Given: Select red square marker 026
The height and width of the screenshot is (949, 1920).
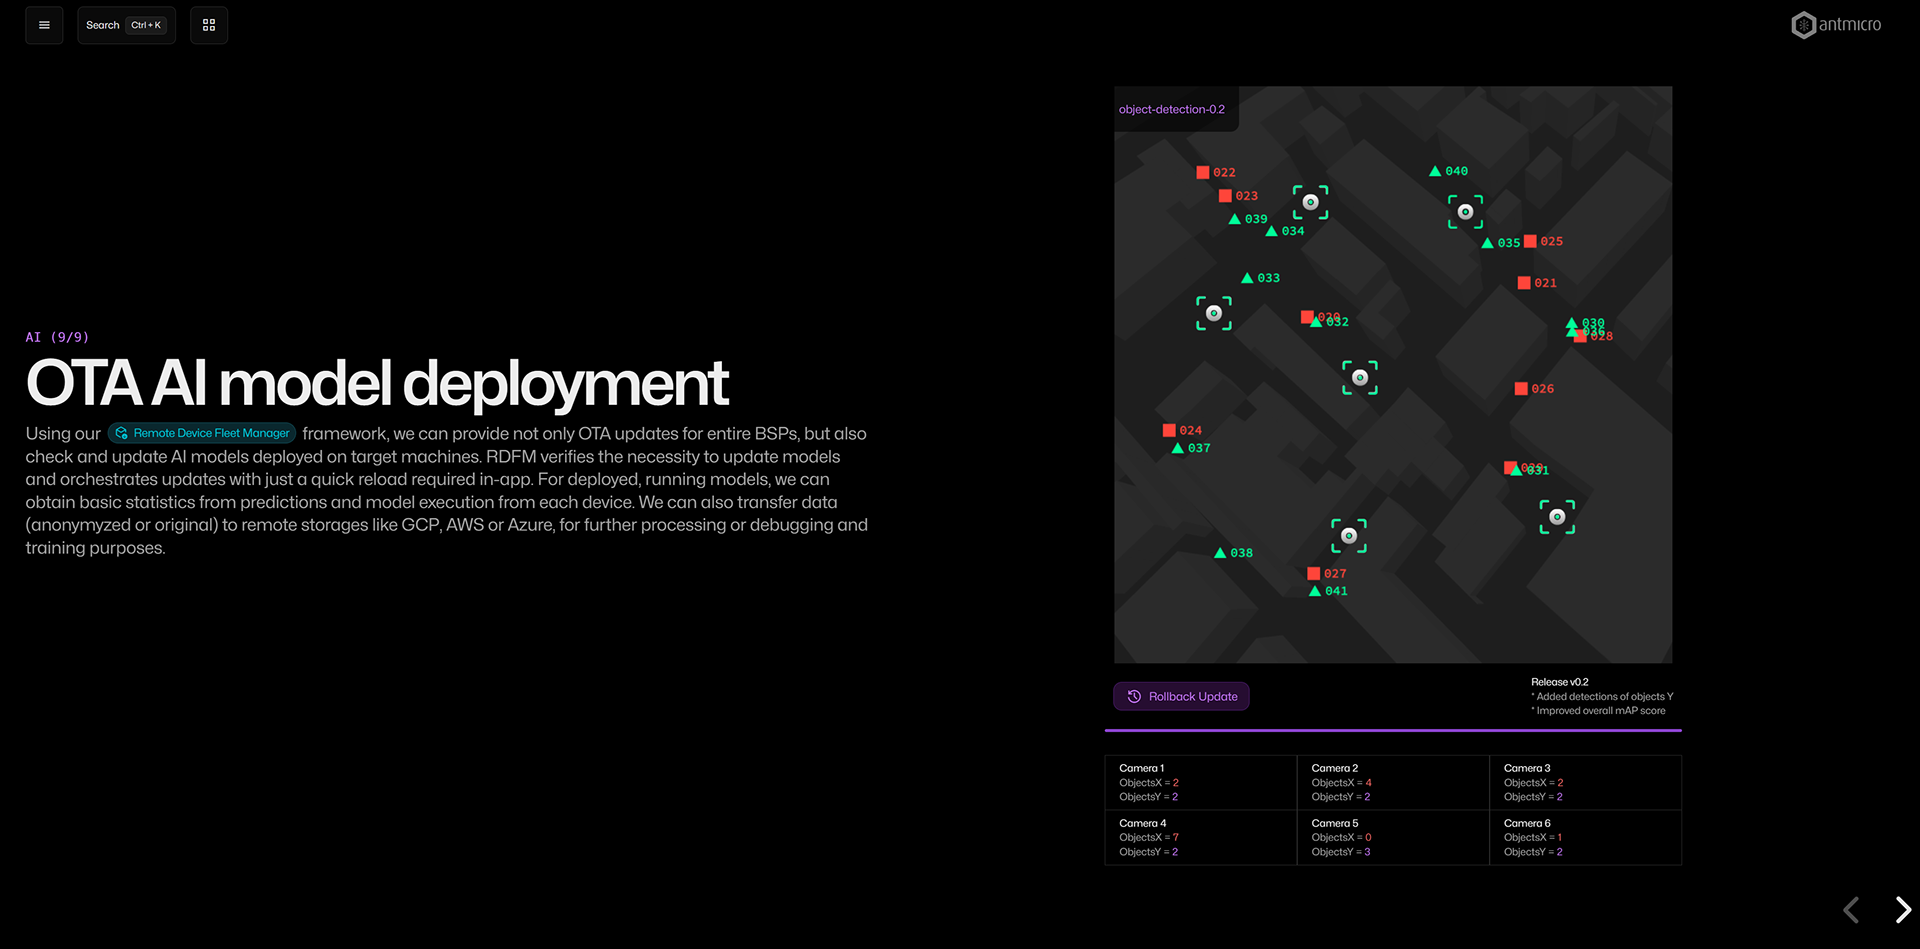Looking at the screenshot, I should tap(1521, 389).
